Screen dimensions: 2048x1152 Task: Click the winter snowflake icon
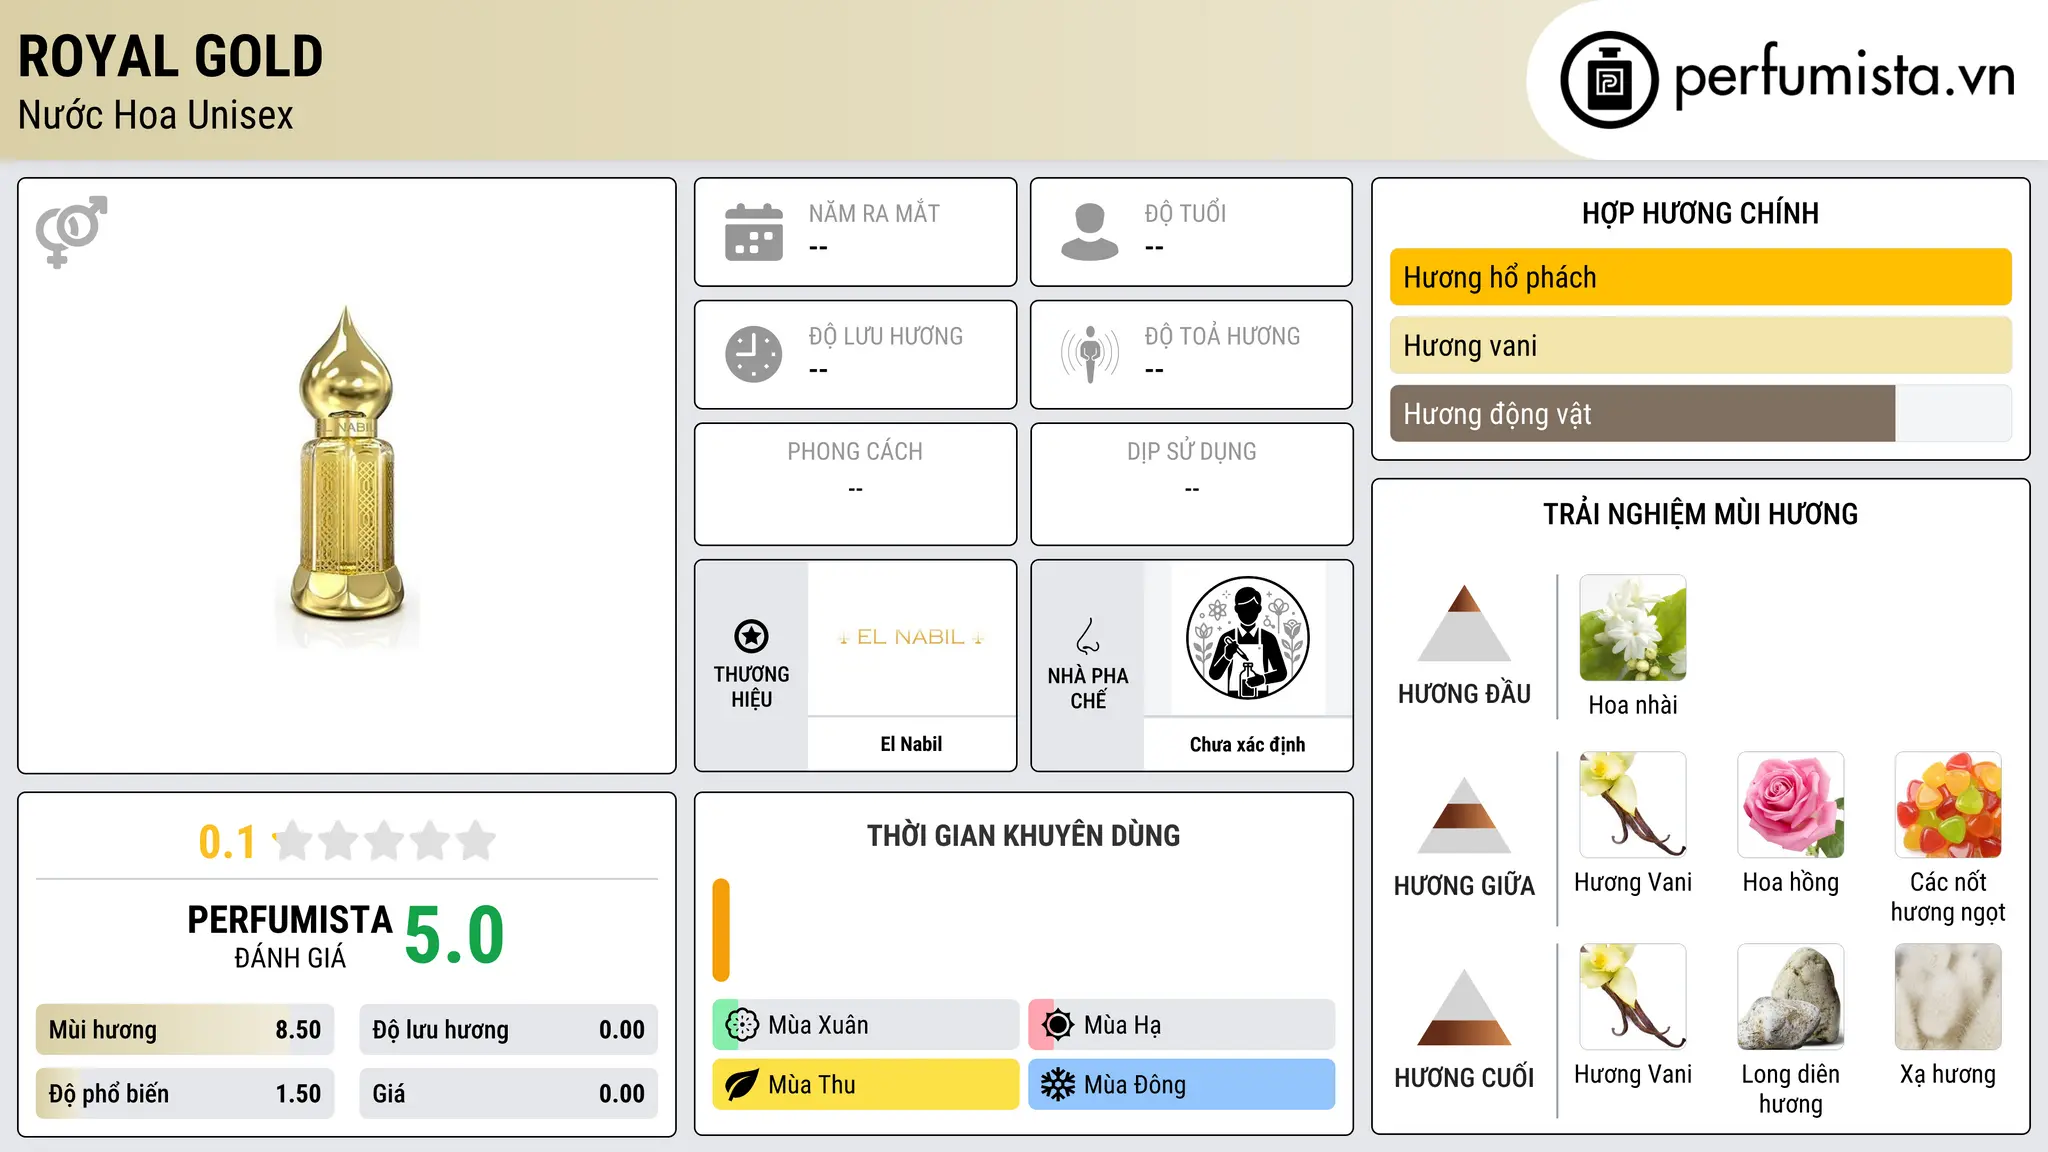[1058, 1085]
